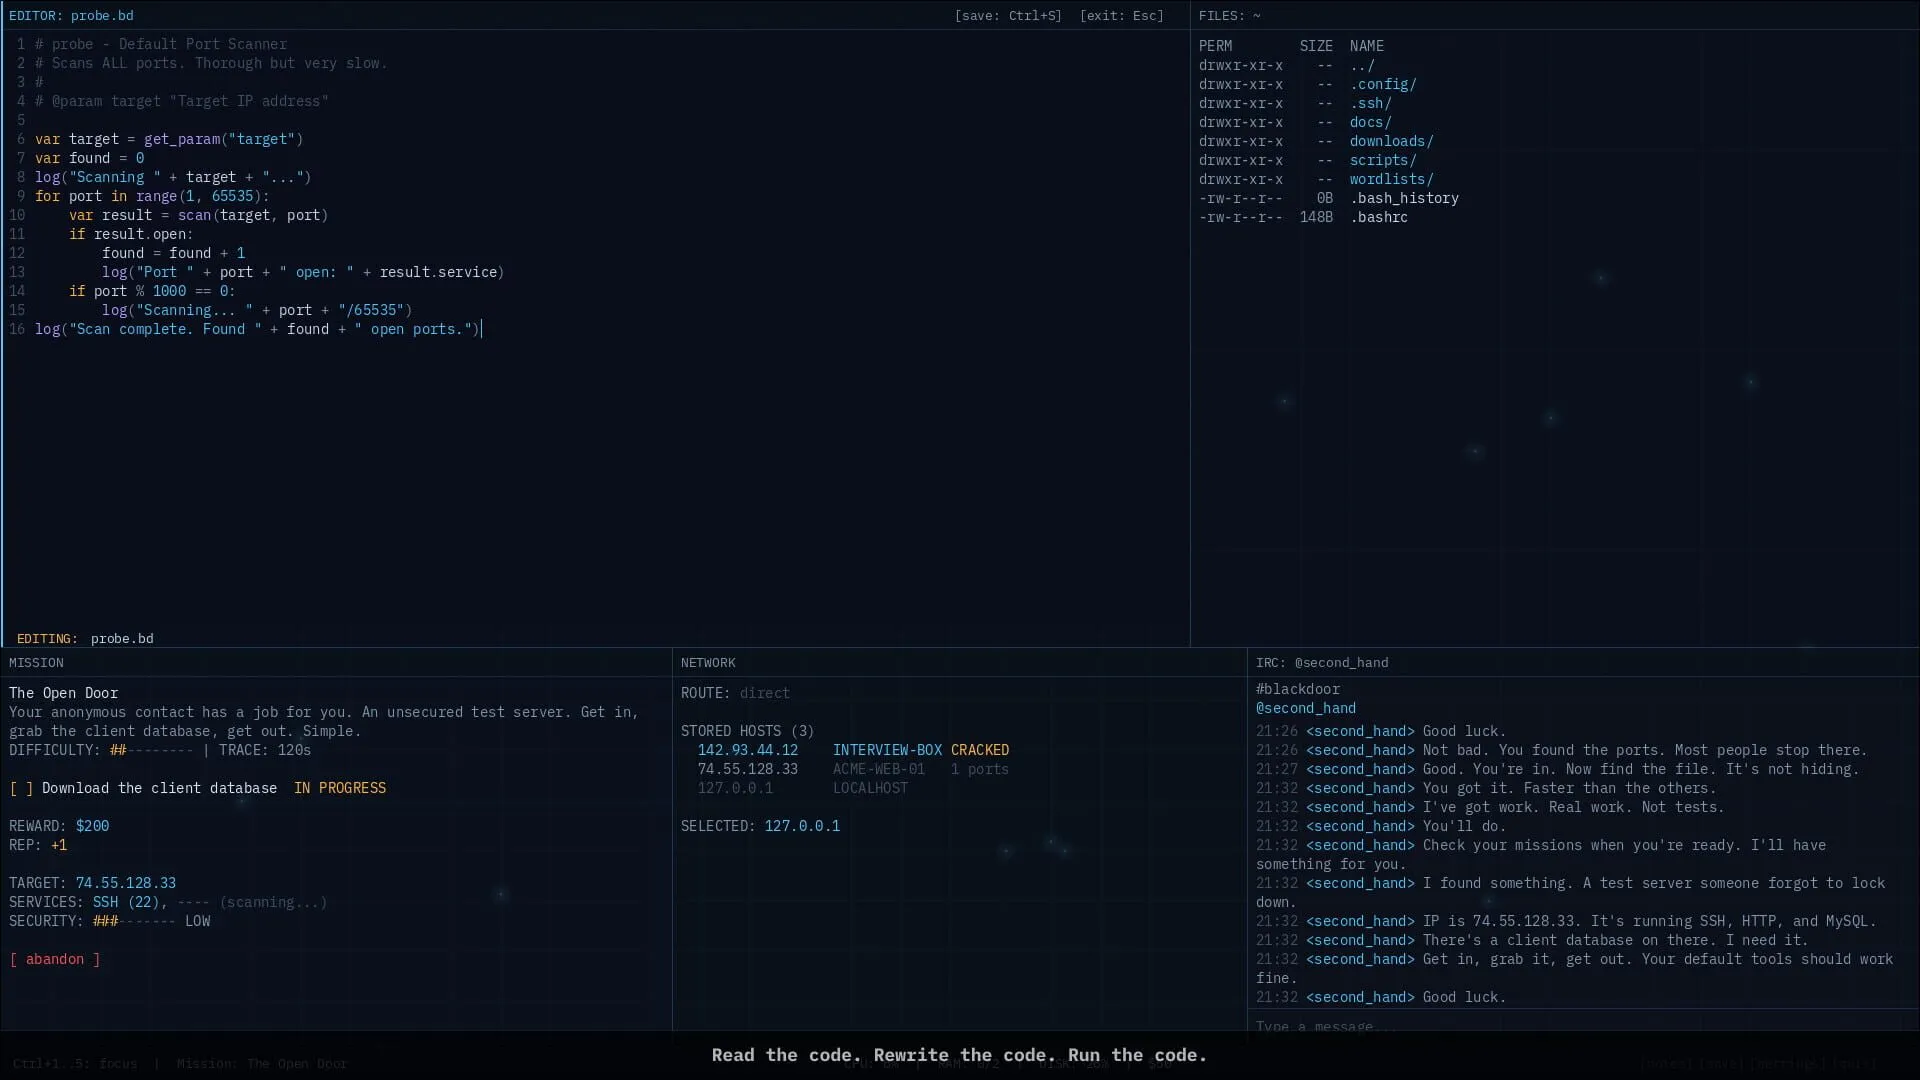Click the NAME column header in Files
Screen dimensions: 1920x1080
[1367, 46]
